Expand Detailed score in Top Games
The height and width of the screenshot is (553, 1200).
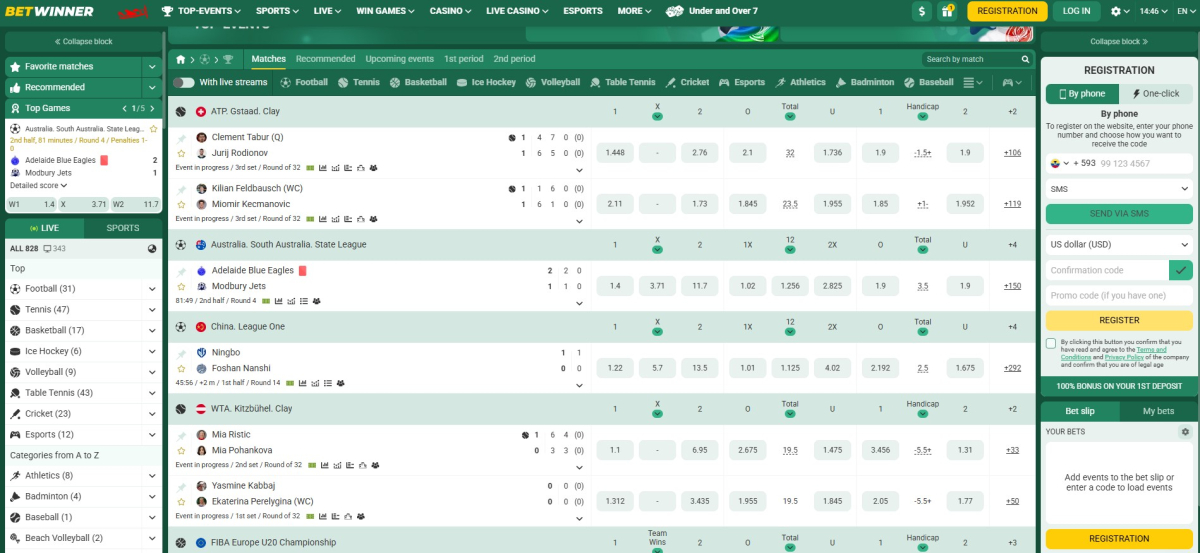(x=39, y=185)
